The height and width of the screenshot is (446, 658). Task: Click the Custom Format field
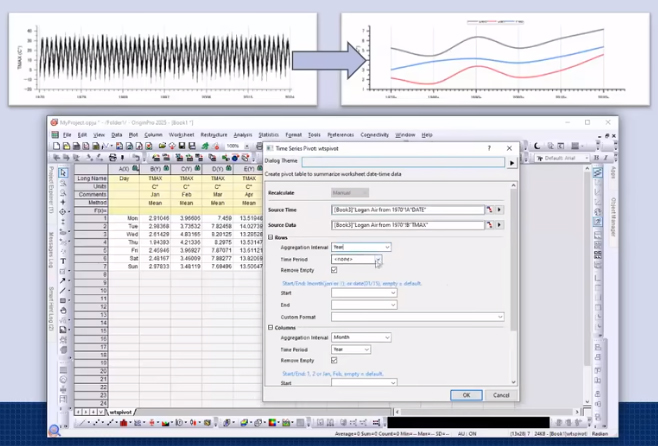coord(415,316)
